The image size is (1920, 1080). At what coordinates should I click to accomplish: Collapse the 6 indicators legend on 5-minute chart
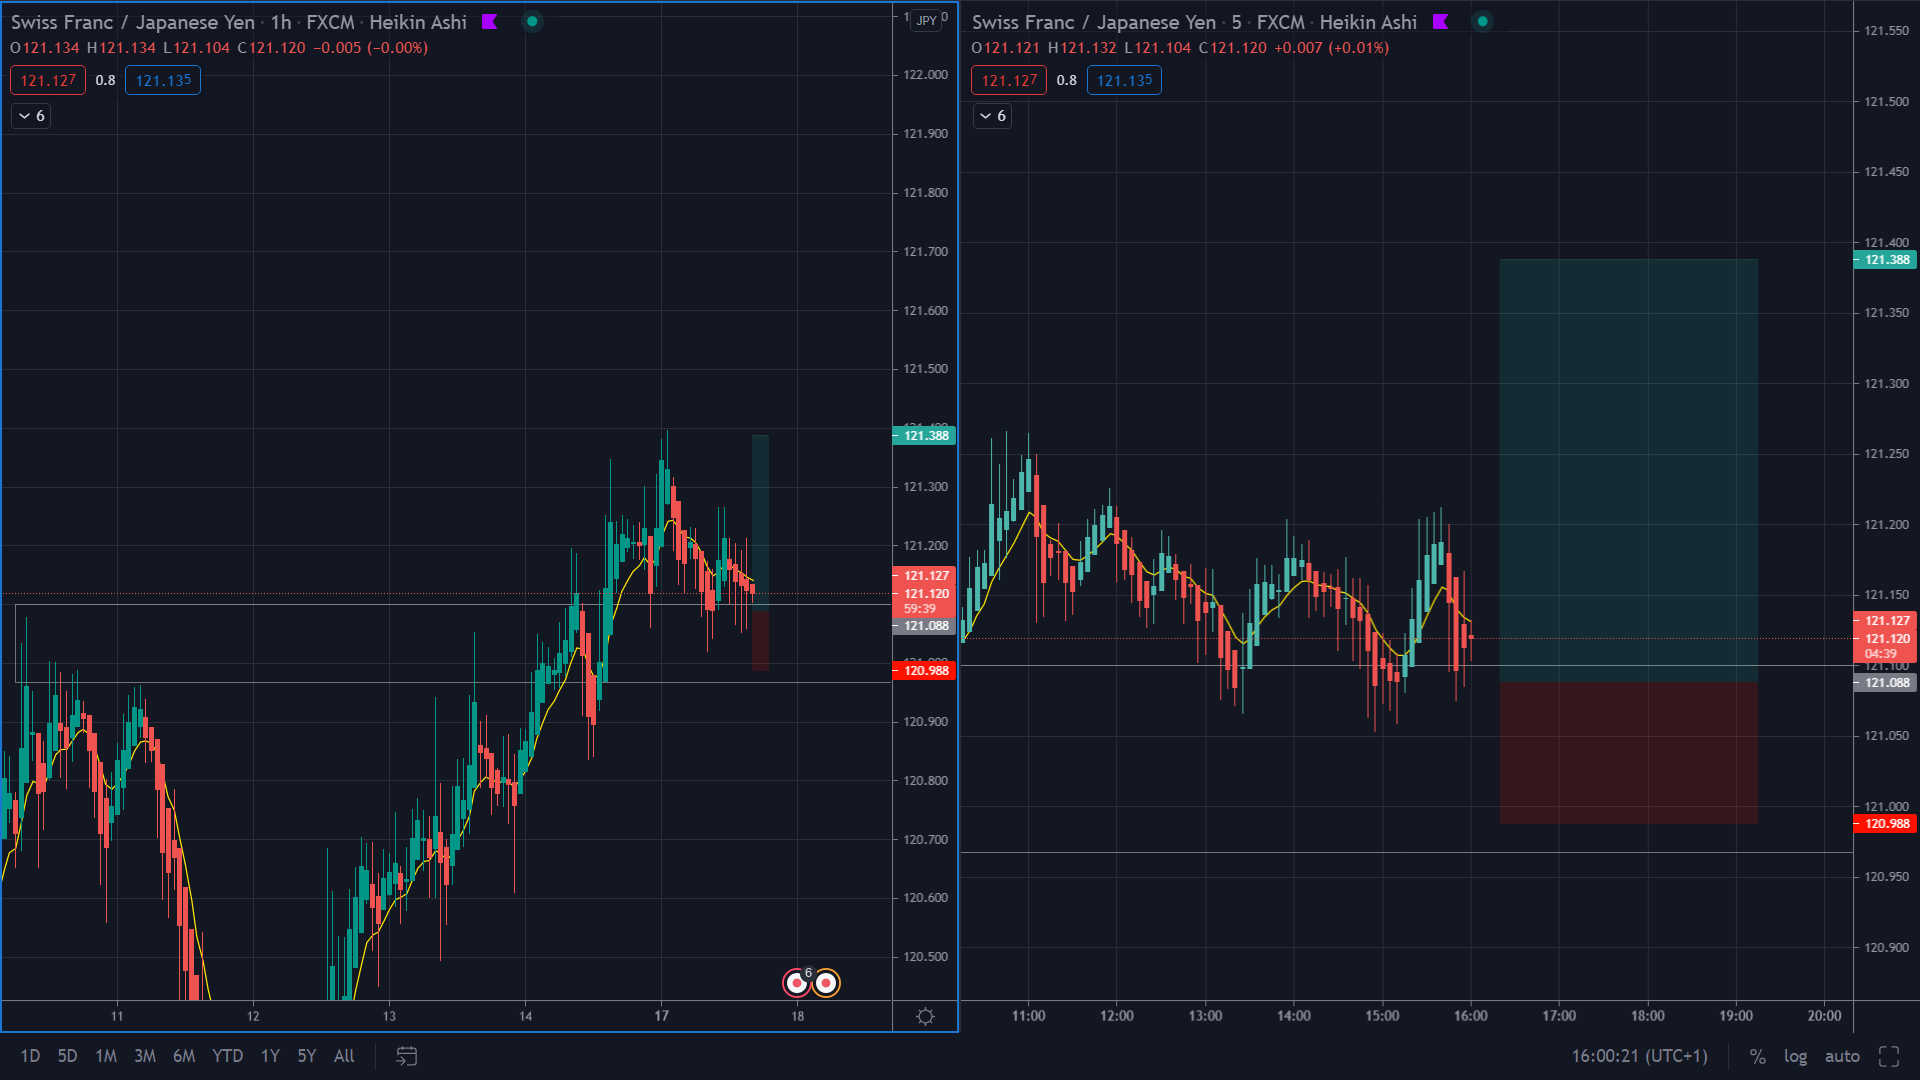coord(992,116)
